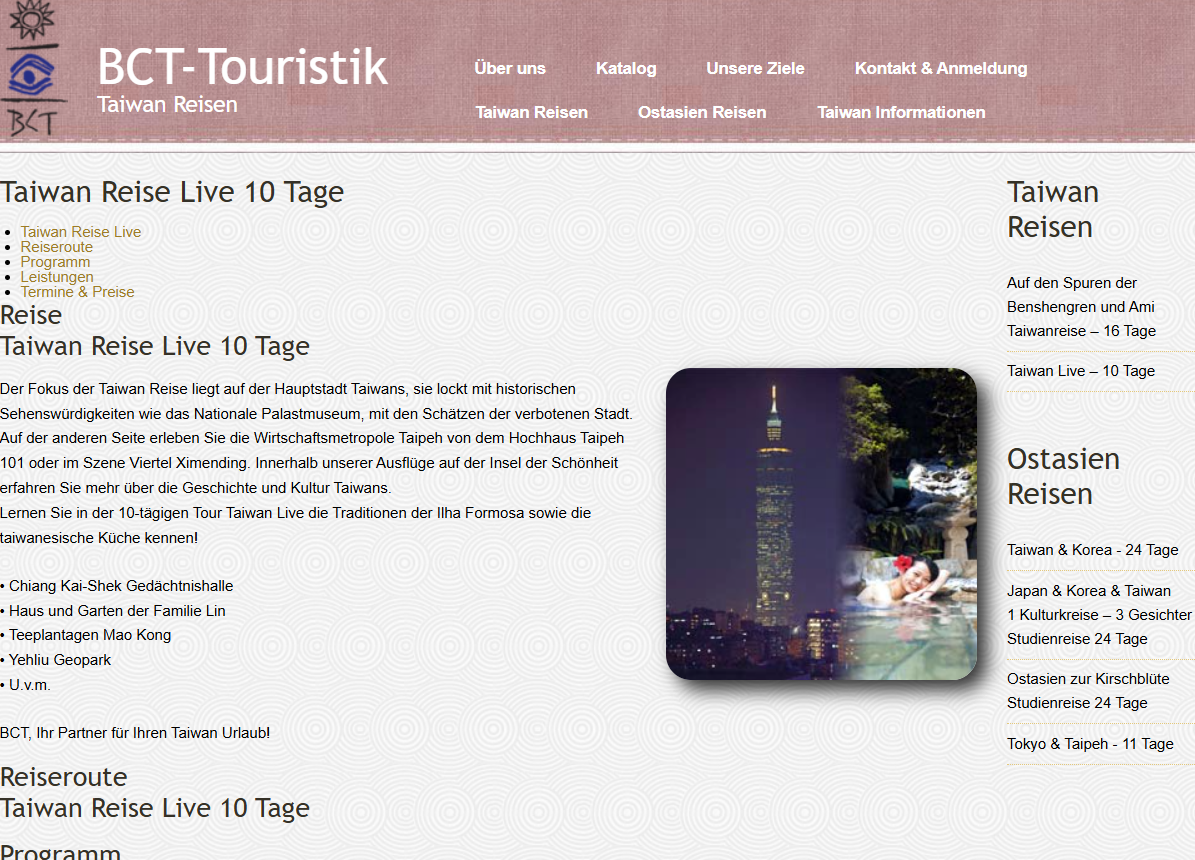Select Taiwan Reisen in the navigation bar
The width and height of the screenshot is (1195, 860).
coord(531,112)
